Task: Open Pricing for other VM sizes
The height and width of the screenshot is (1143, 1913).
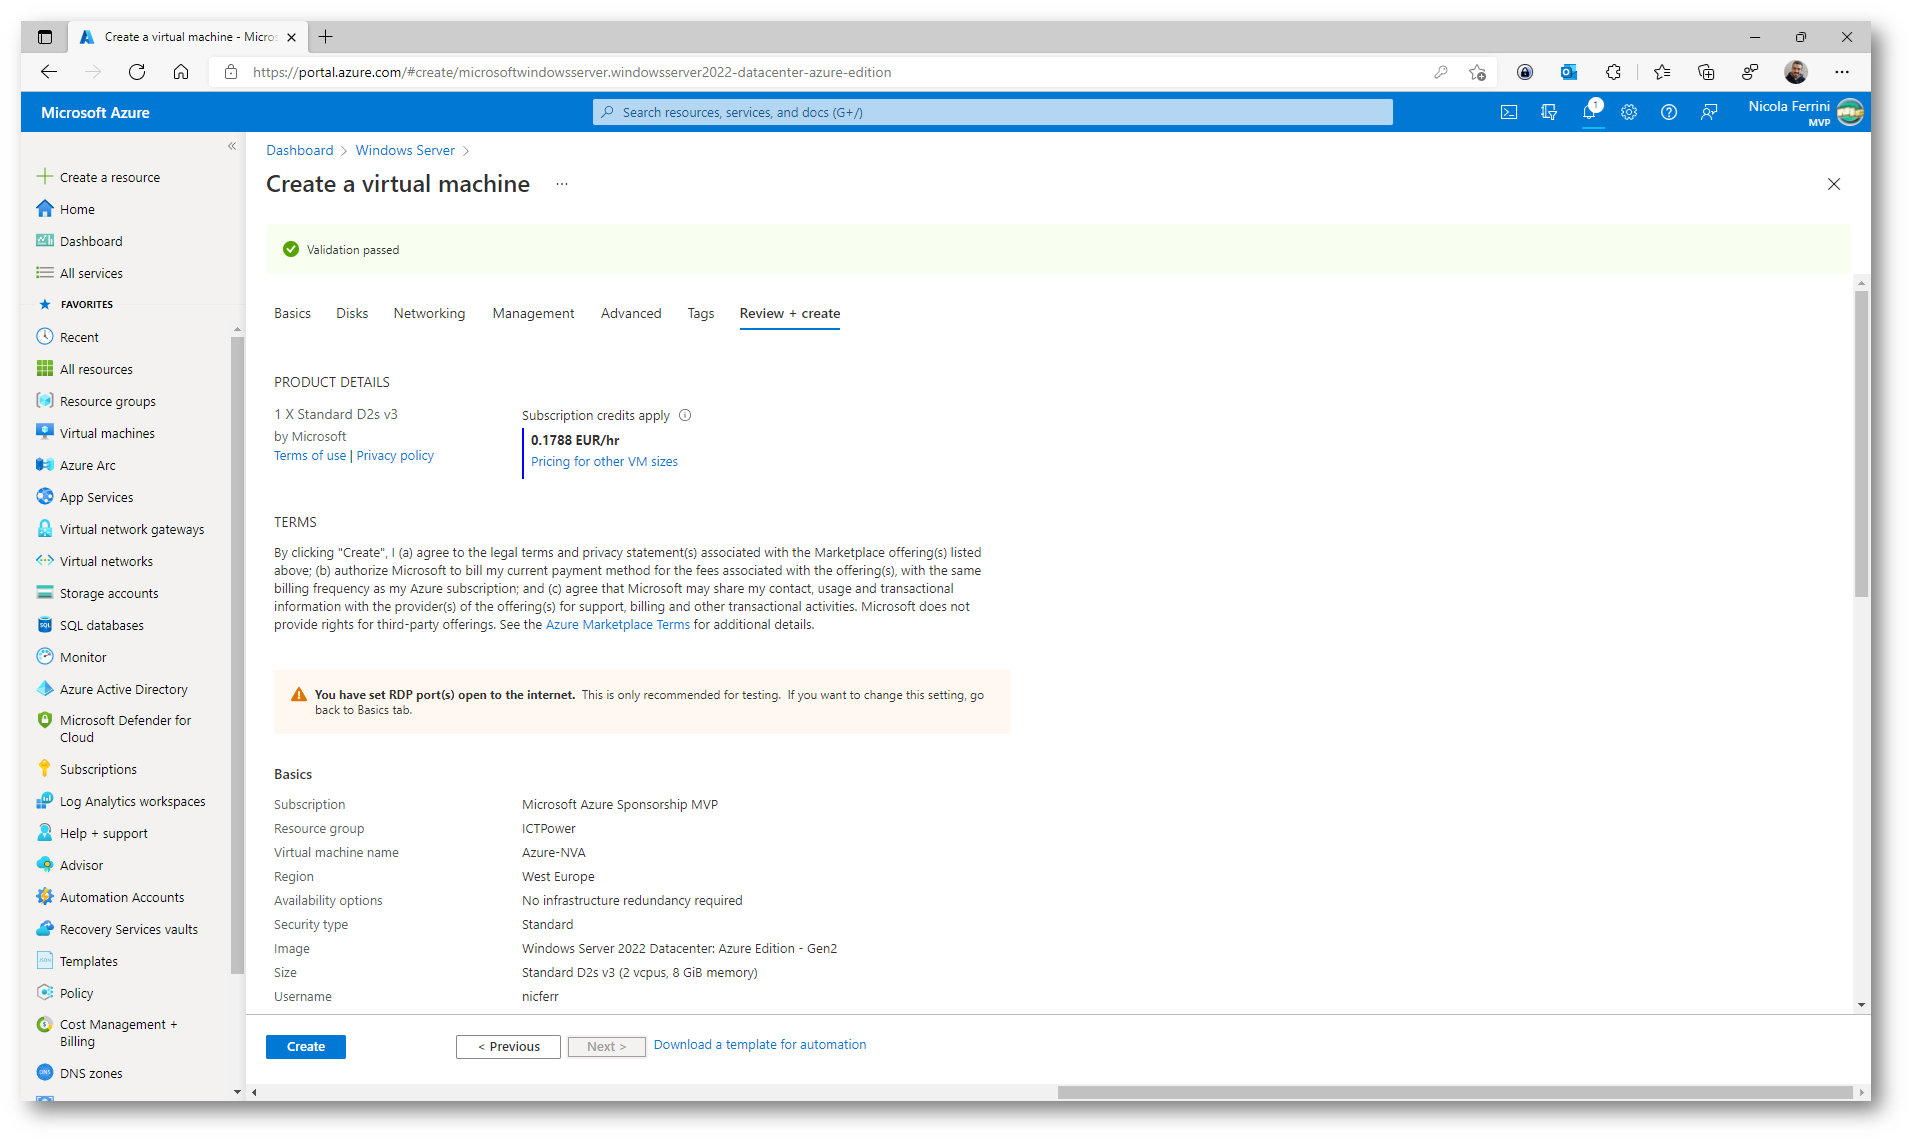Action: [x=604, y=461]
